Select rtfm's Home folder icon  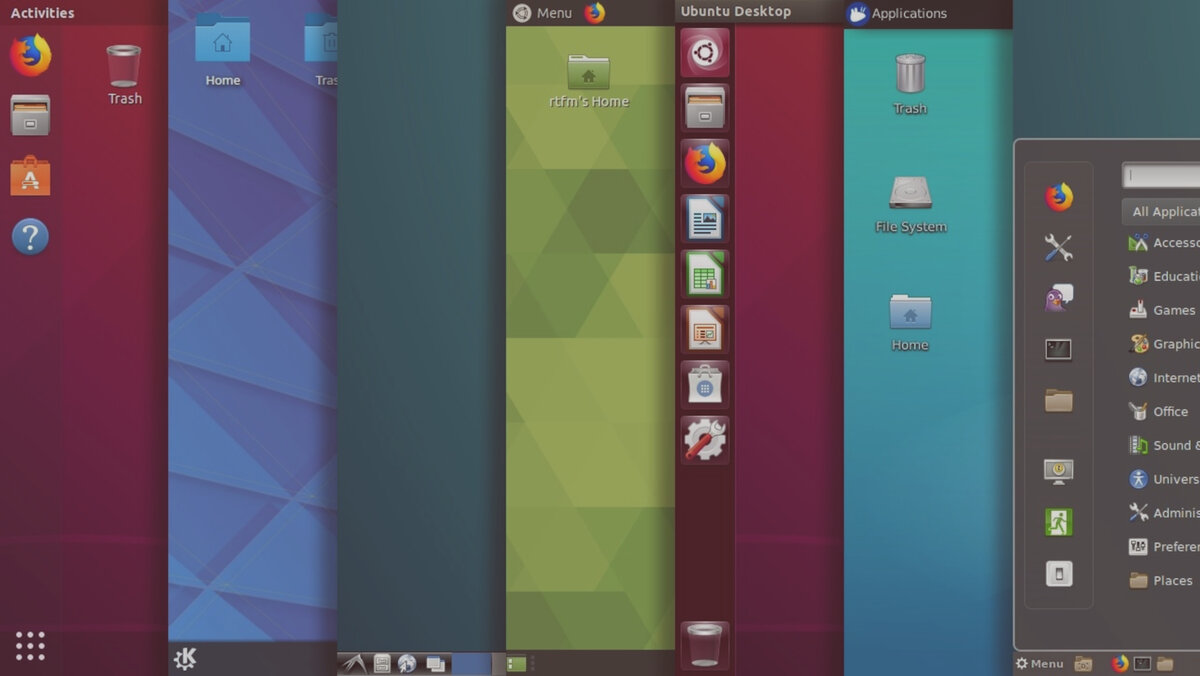[588, 81]
